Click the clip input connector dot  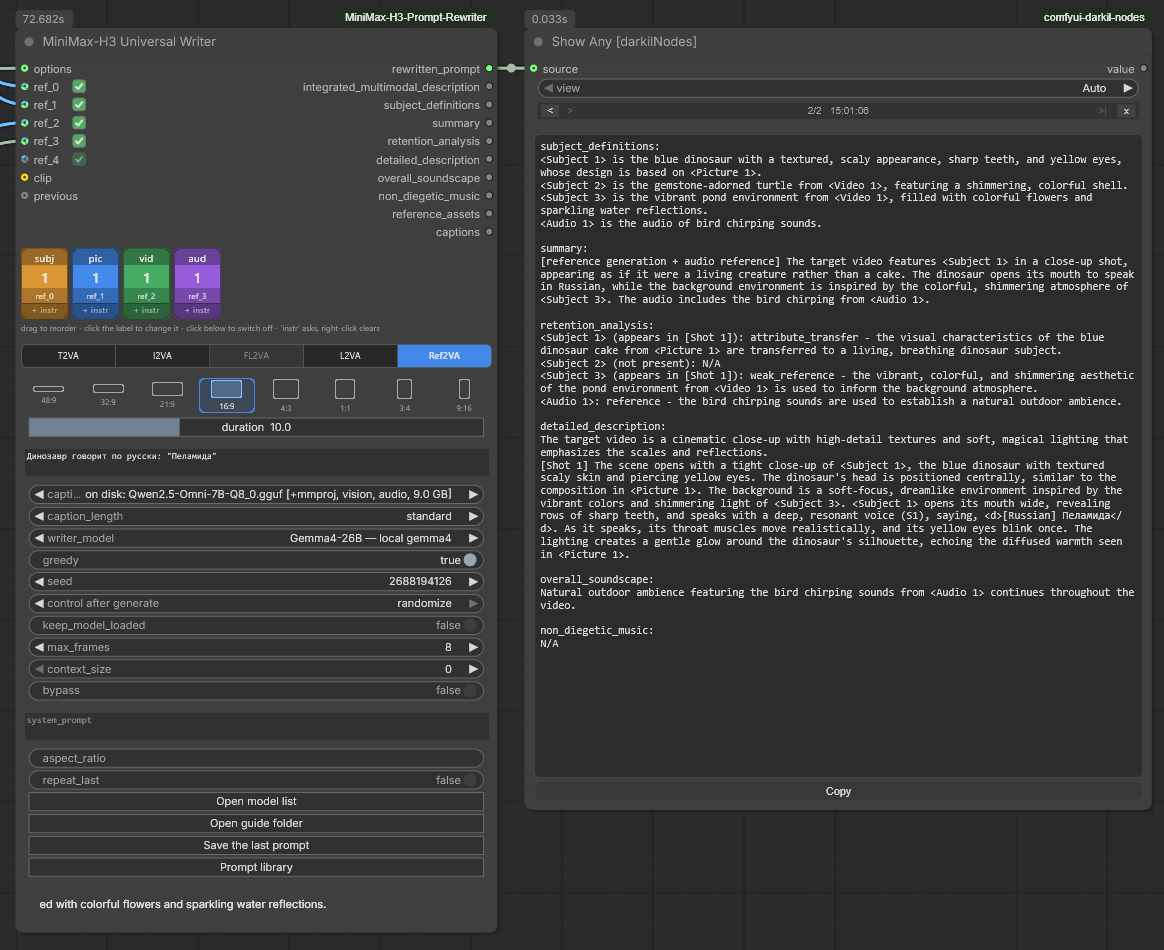[x=24, y=177]
